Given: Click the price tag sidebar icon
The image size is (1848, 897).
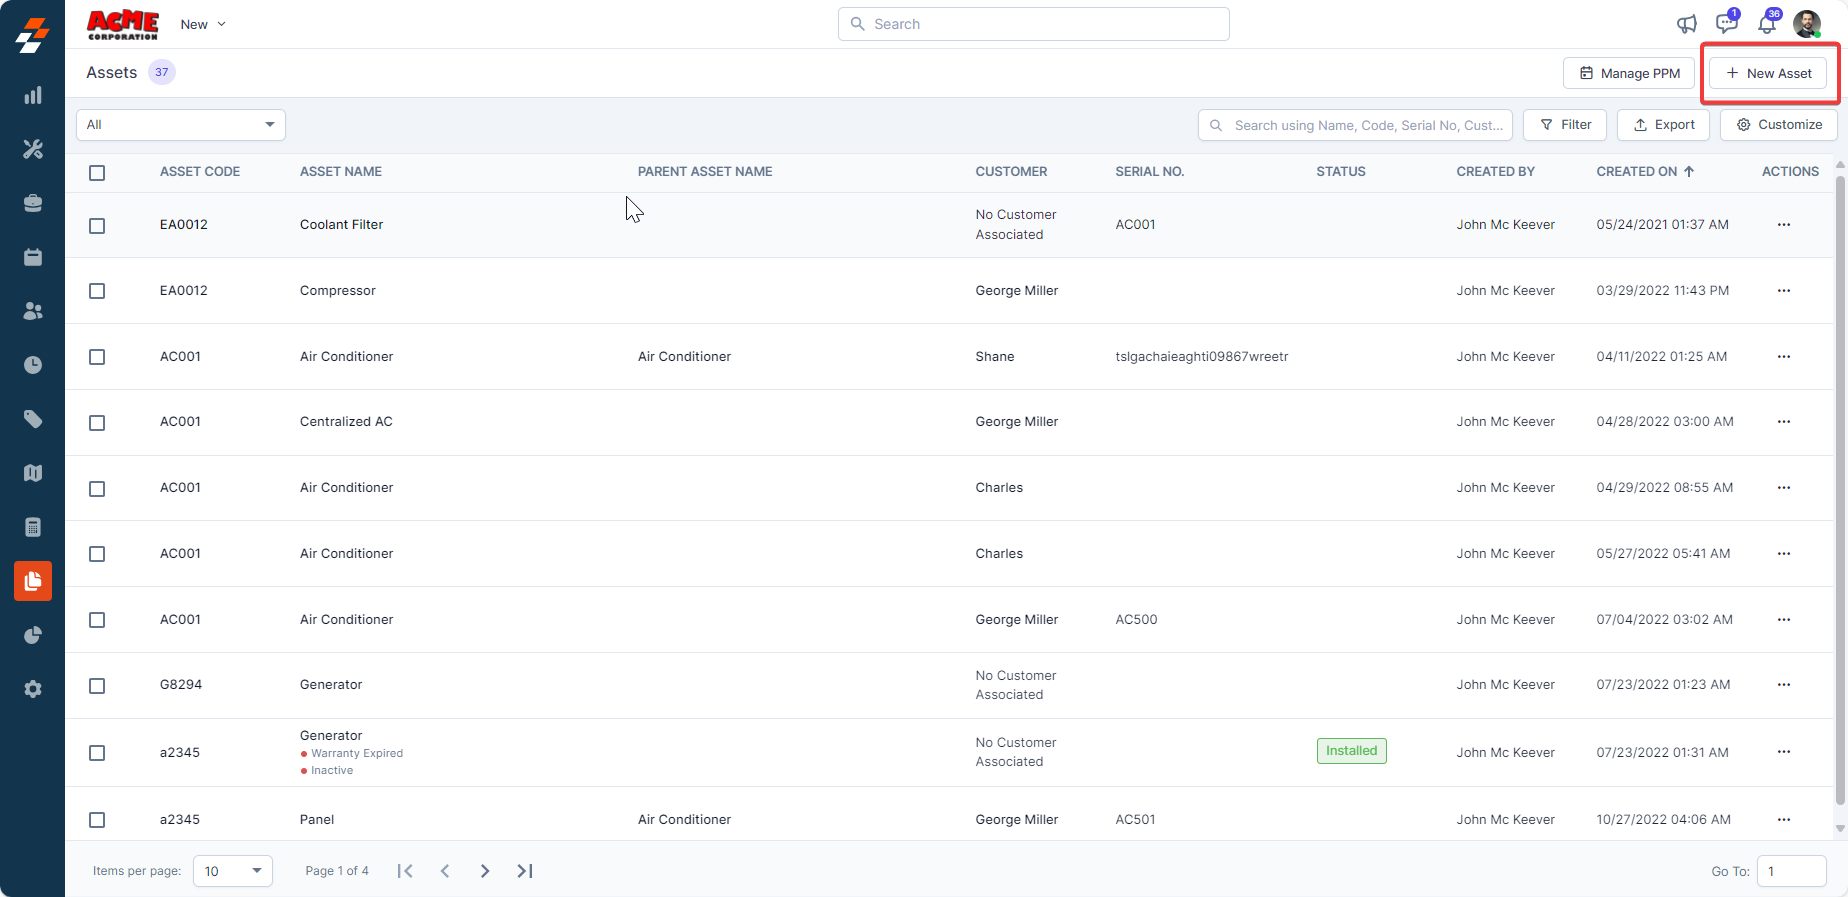Looking at the screenshot, I should coord(33,419).
